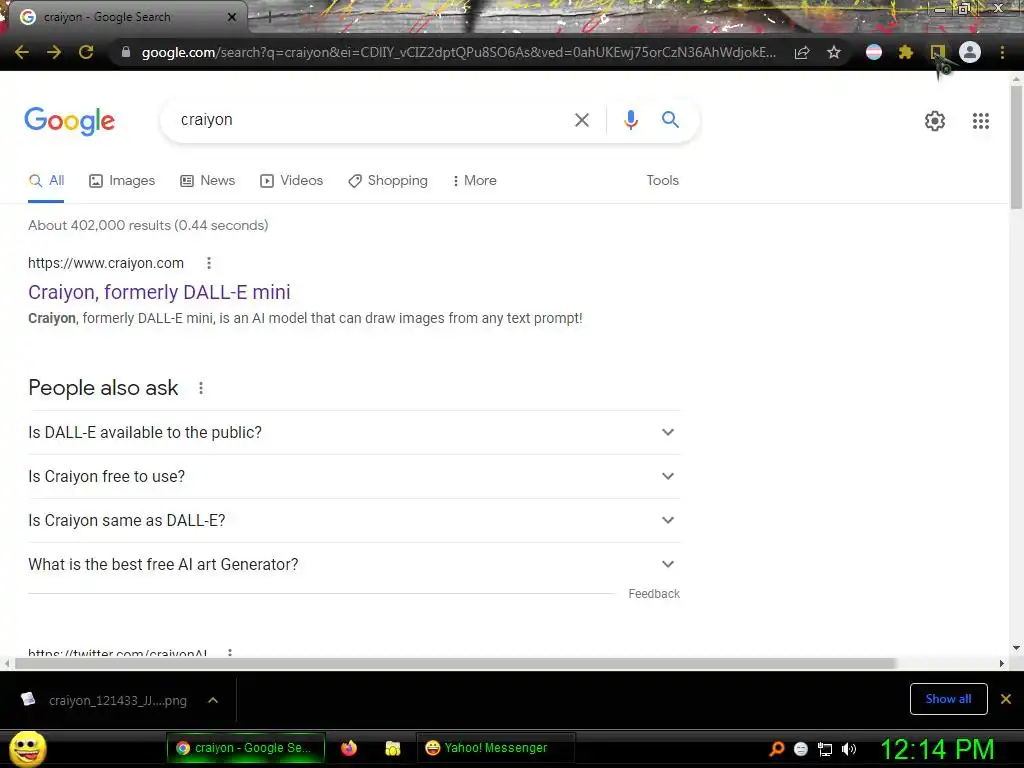This screenshot has height=768, width=1024.
Task: Close the downloads bar
Action: click(x=1006, y=699)
